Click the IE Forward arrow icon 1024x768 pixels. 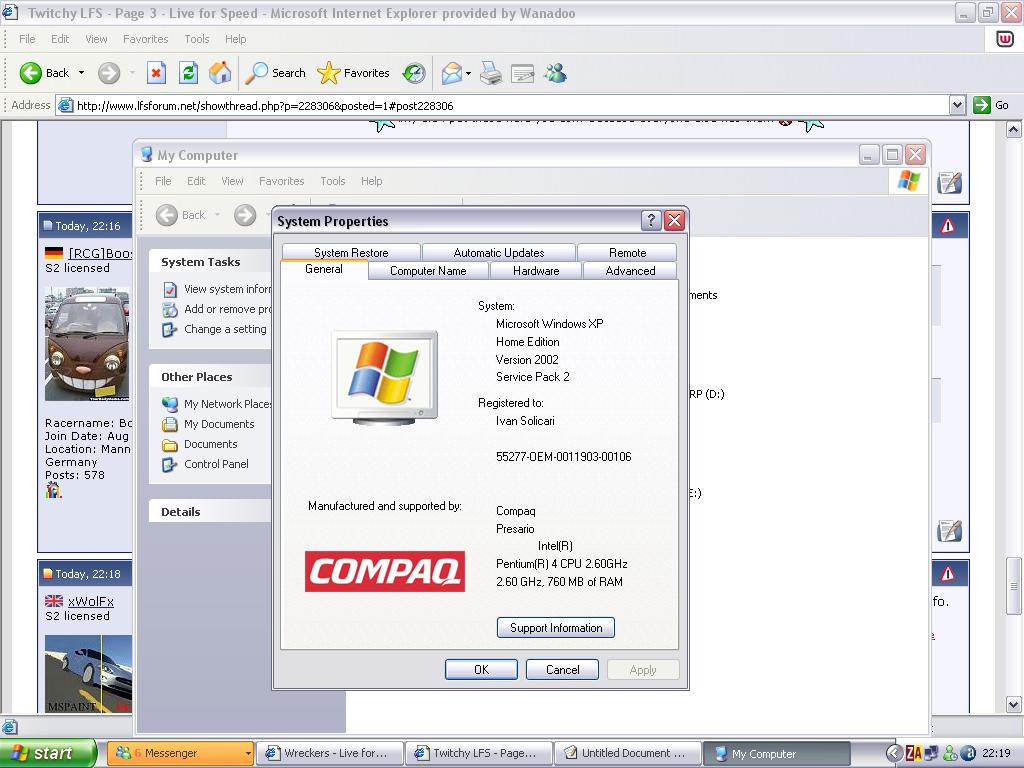(x=109, y=73)
